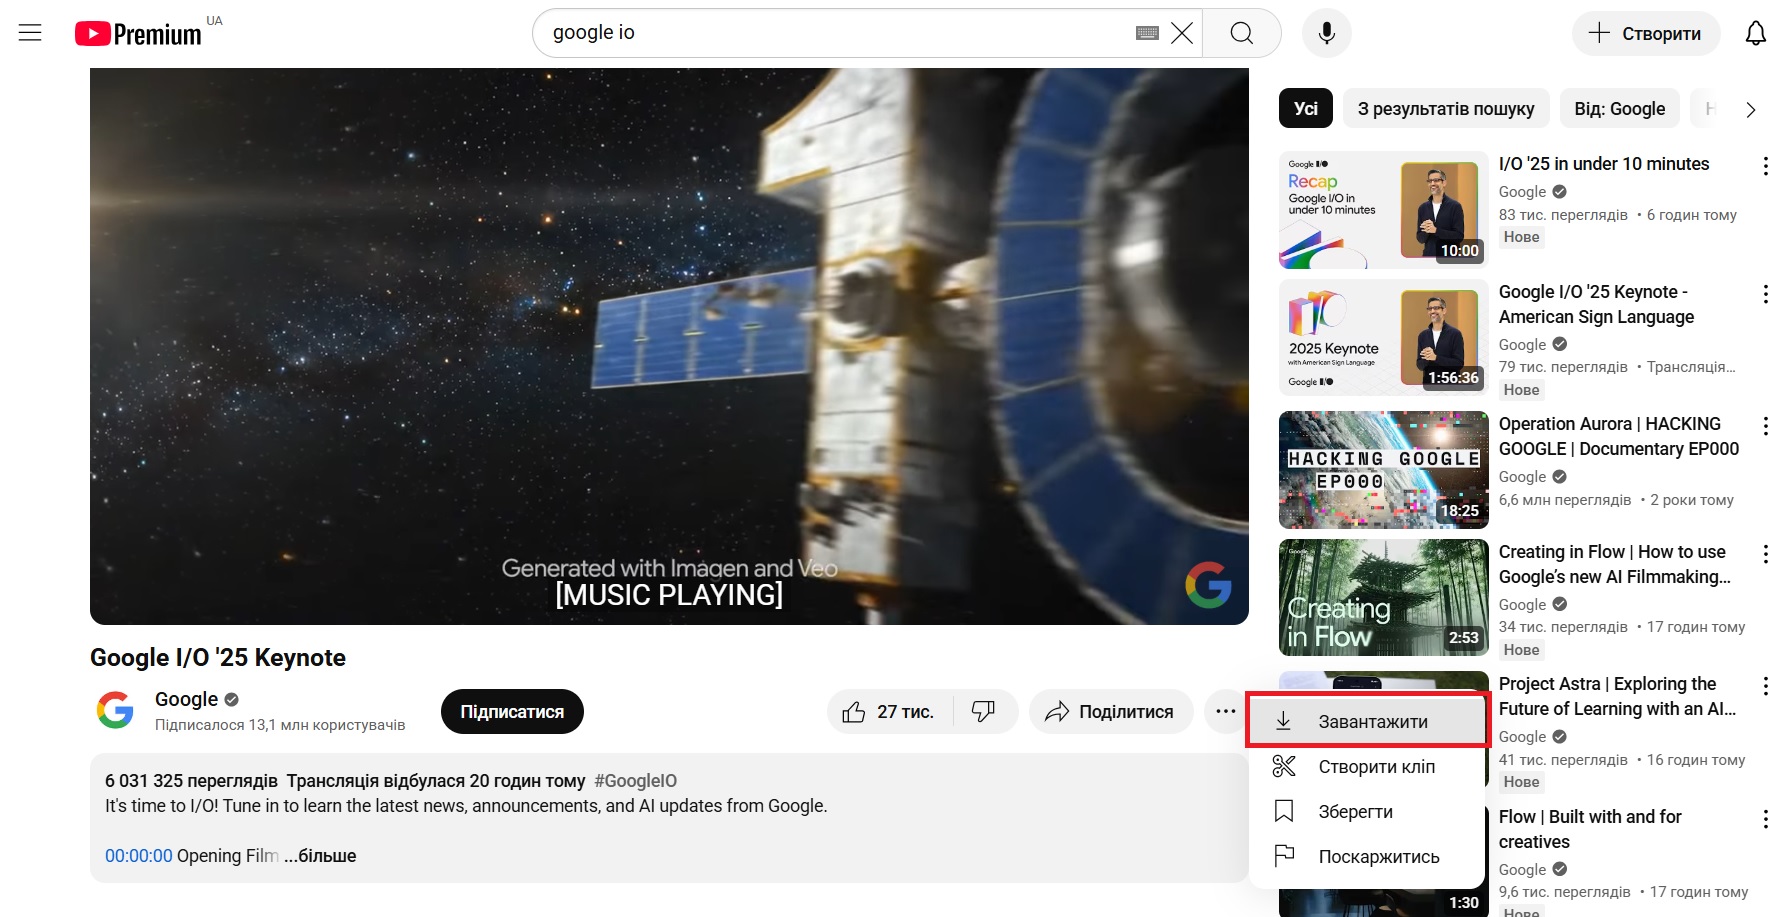Screen dimensions: 1779x917
Task: Choose Зберегти in the actions menu
Action: tap(1368, 812)
